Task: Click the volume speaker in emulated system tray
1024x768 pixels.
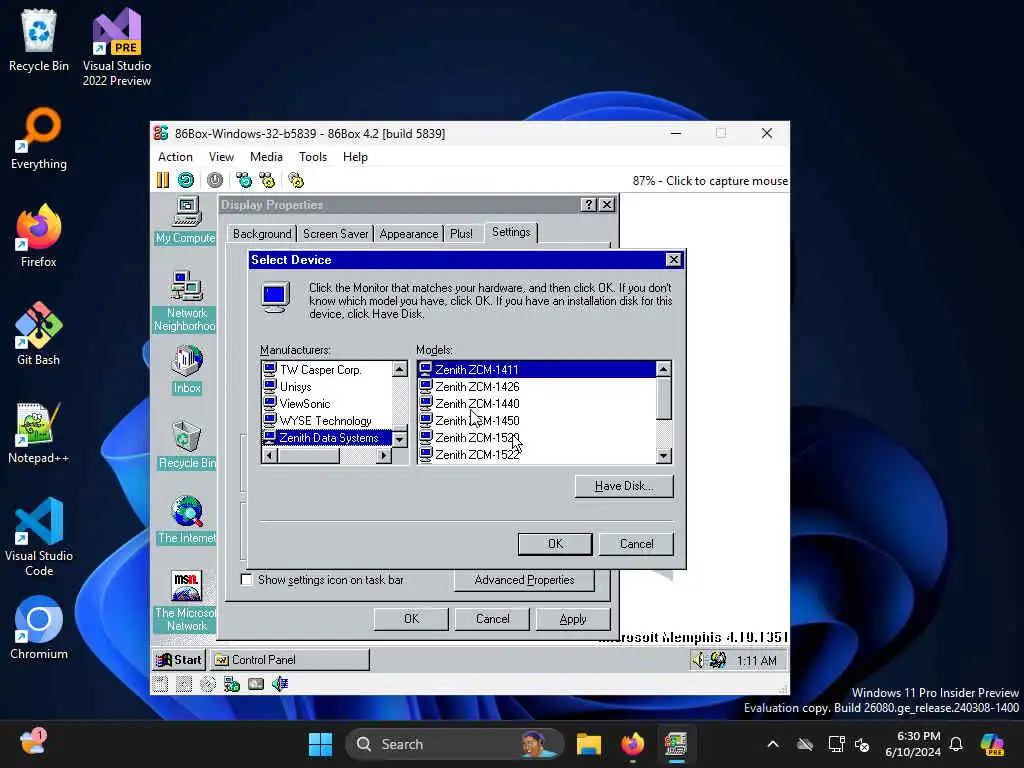Action: pyautogui.click(x=698, y=660)
